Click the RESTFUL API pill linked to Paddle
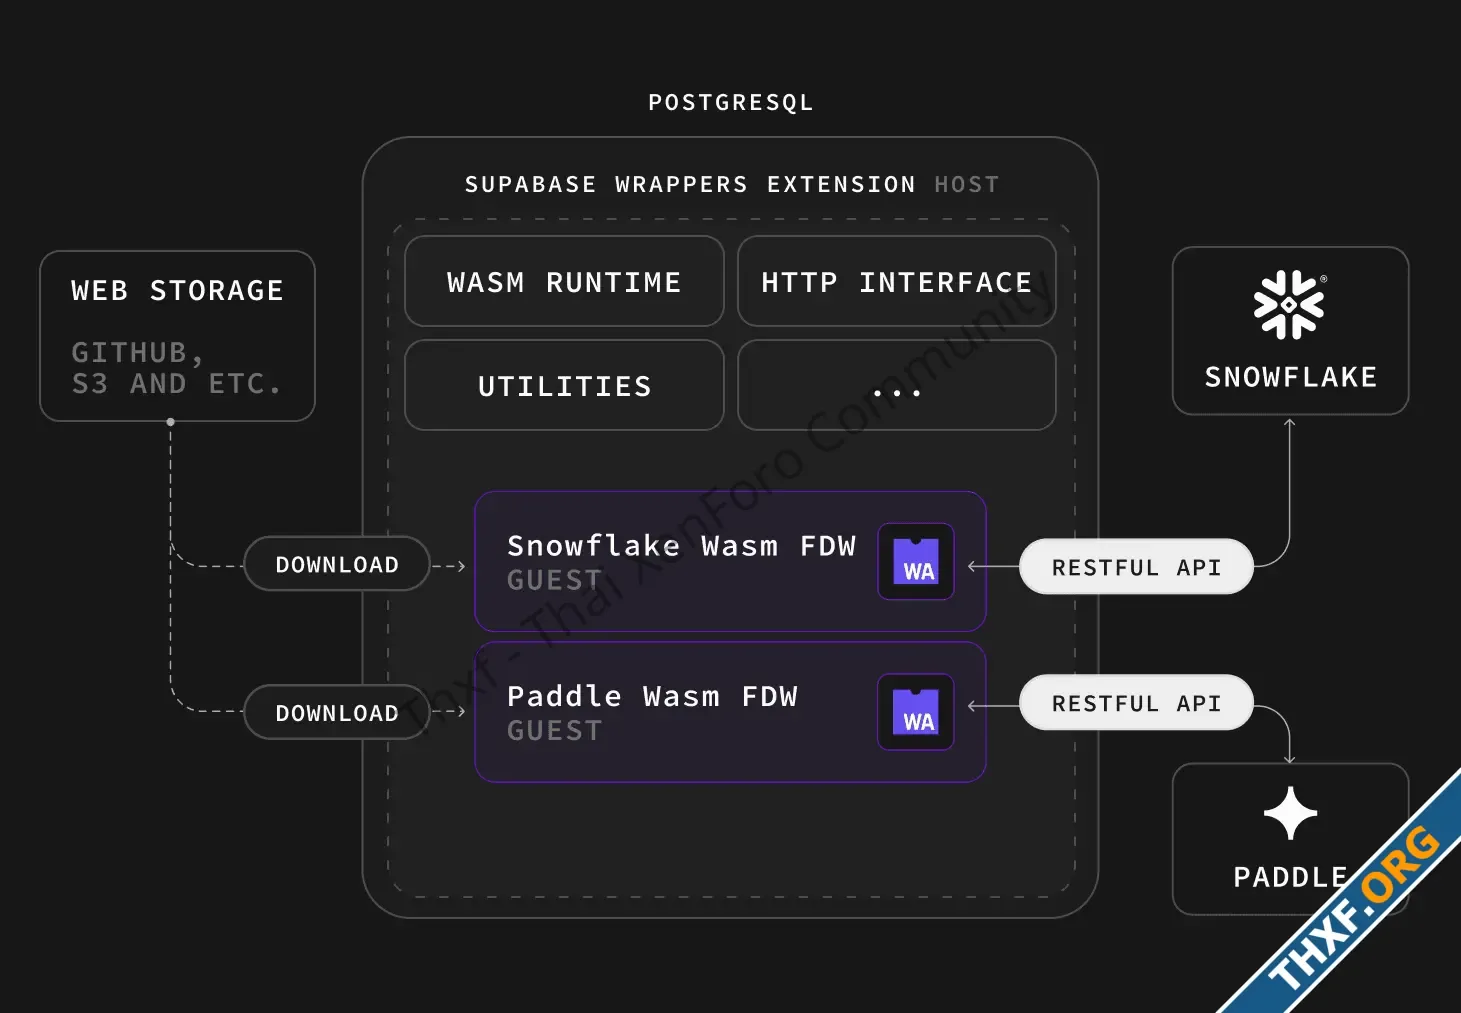Image resolution: width=1461 pixels, height=1013 pixels. point(1136,703)
